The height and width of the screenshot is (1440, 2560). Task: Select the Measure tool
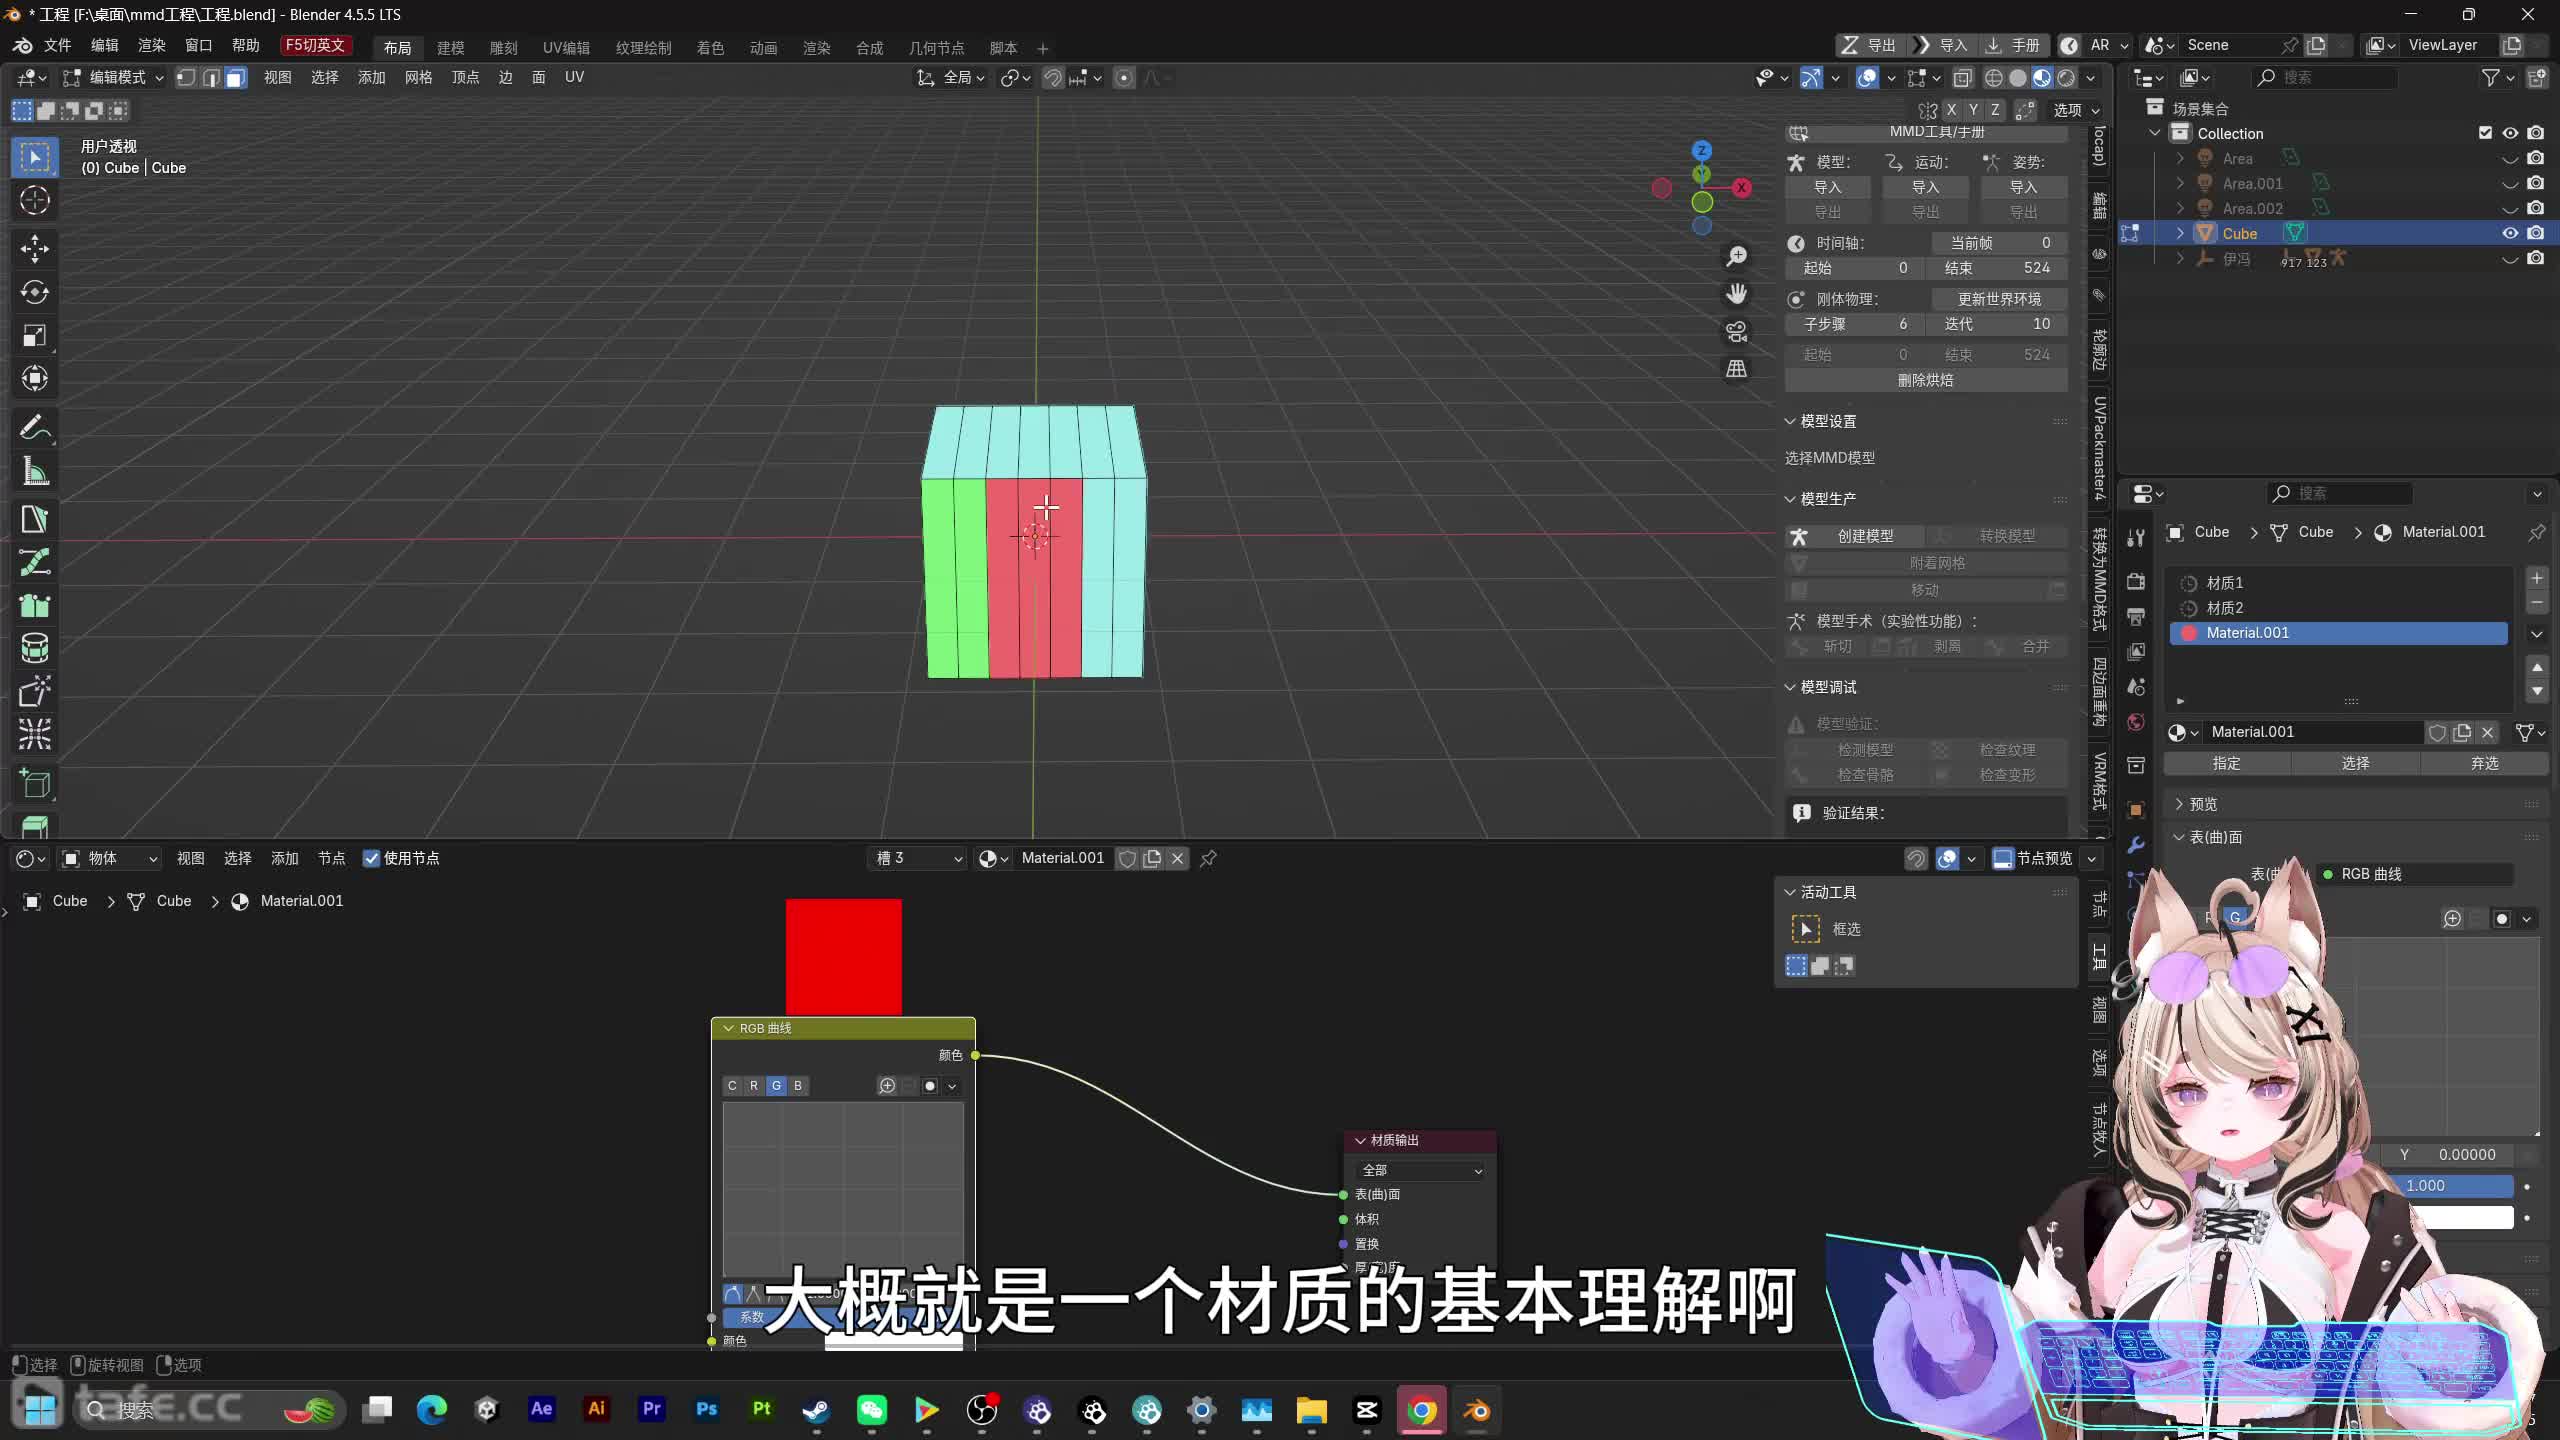pos(35,471)
